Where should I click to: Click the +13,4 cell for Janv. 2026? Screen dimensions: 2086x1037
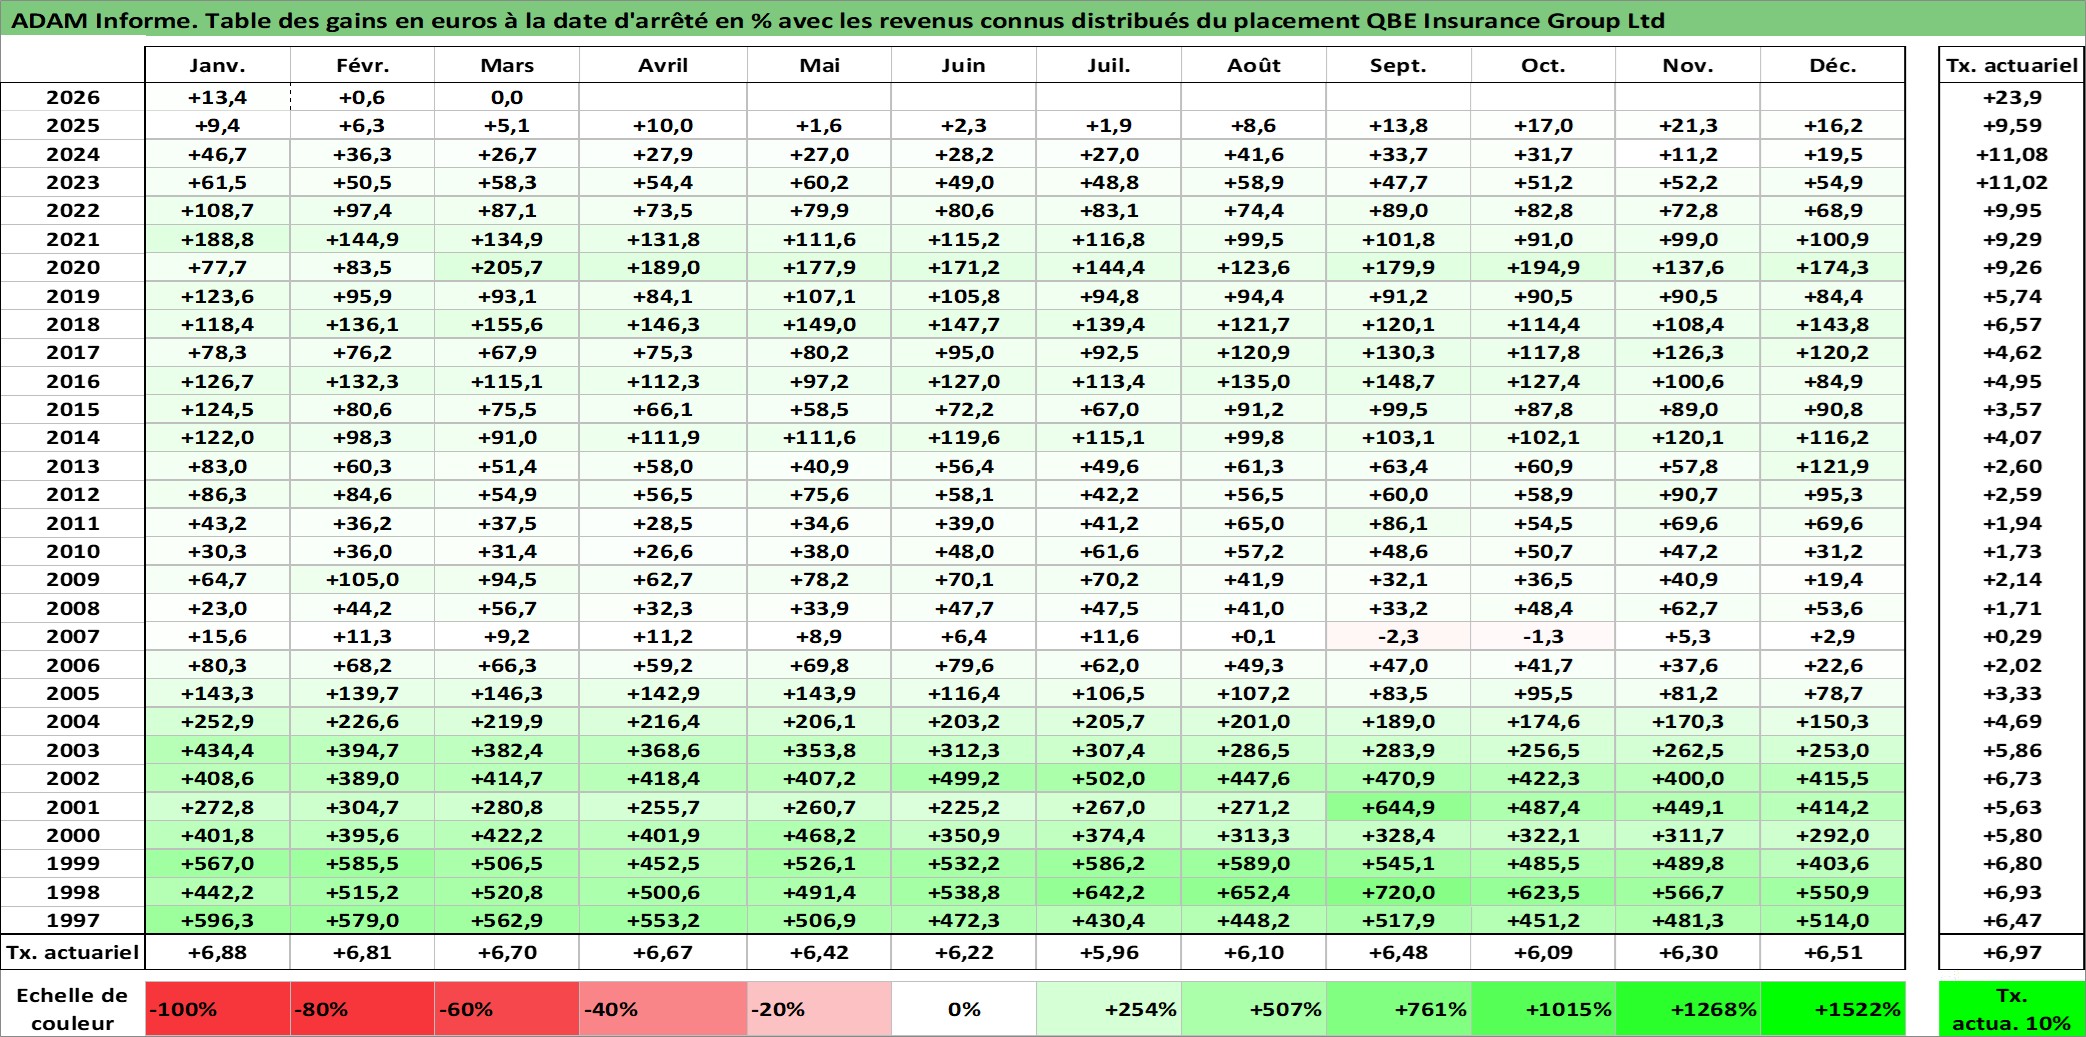click(217, 97)
